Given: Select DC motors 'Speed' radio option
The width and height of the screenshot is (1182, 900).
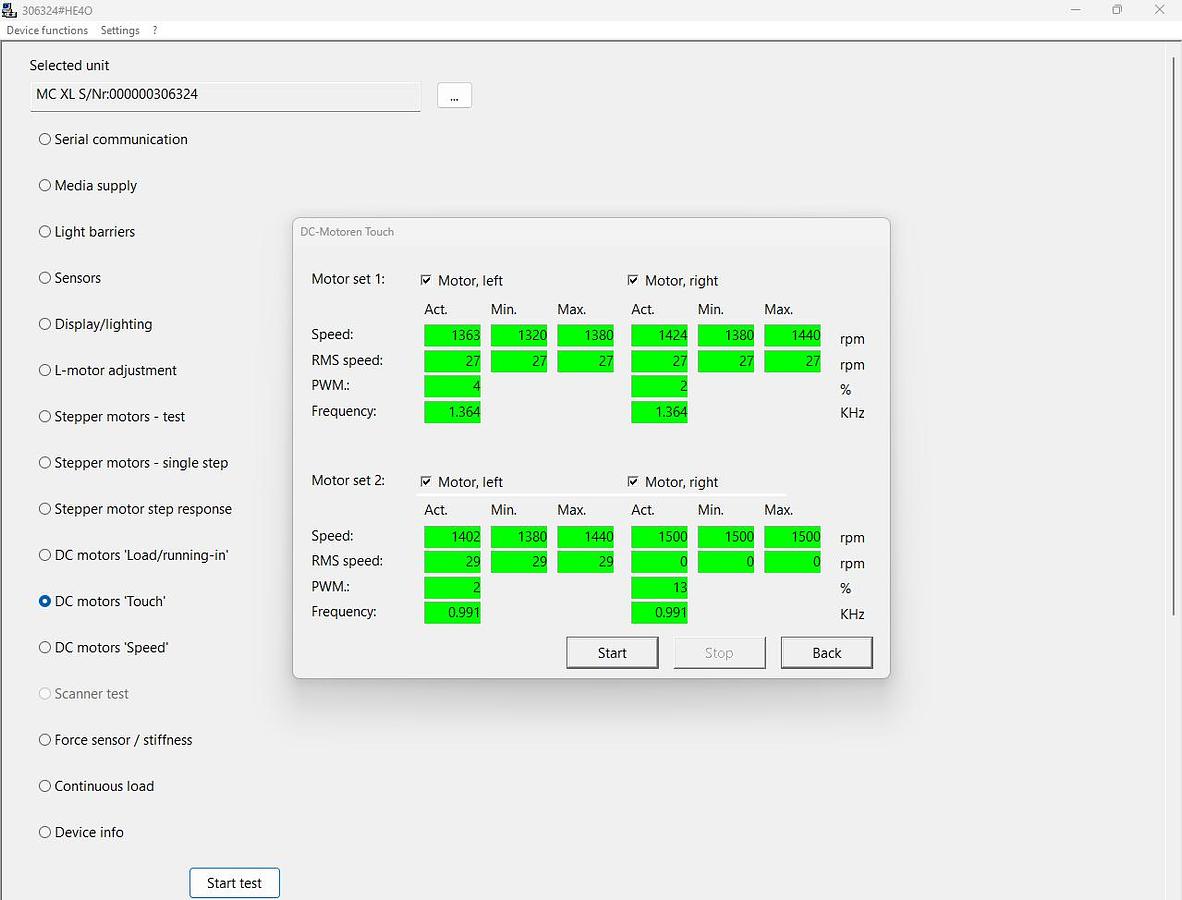Looking at the screenshot, I should (103, 647).
